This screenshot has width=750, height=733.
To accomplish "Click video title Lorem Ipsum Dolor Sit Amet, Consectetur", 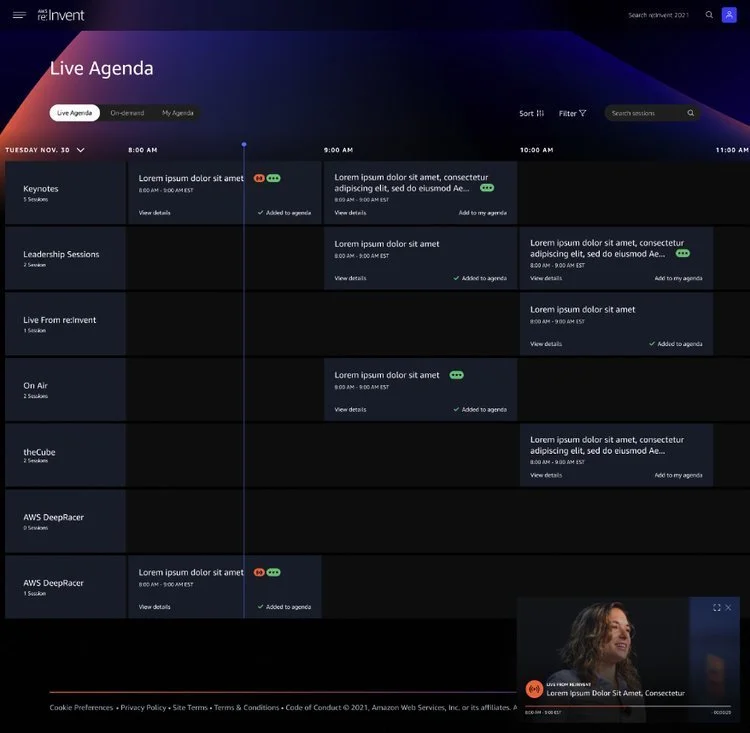I will point(616,693).
